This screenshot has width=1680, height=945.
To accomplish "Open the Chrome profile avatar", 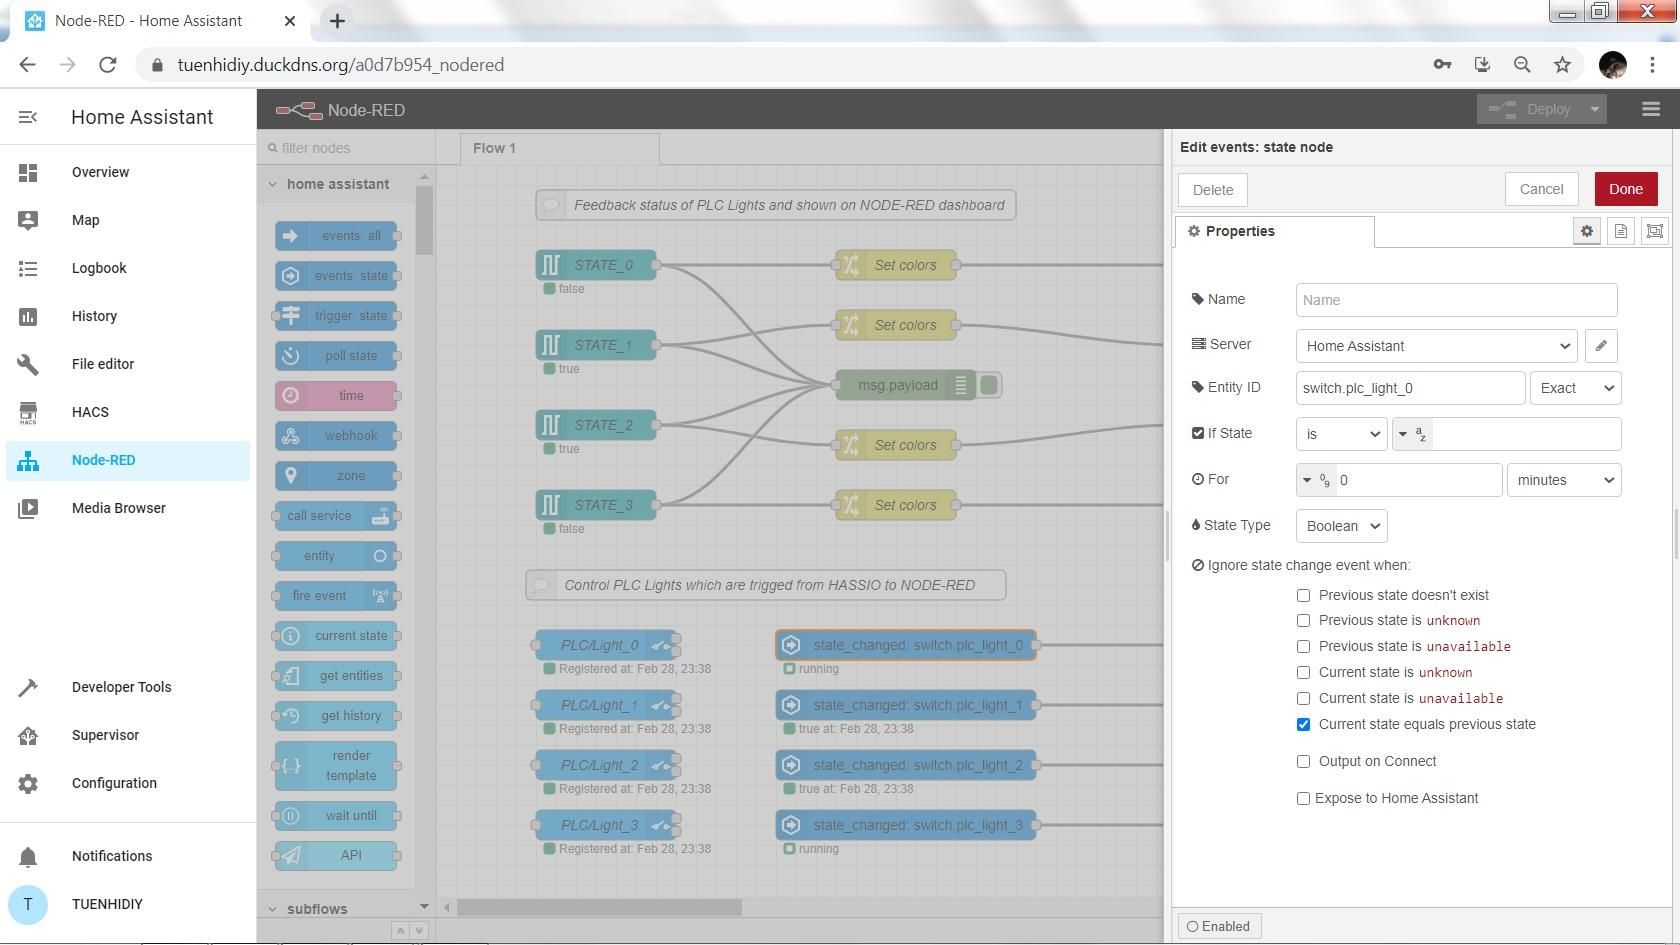I will 1612,65.
